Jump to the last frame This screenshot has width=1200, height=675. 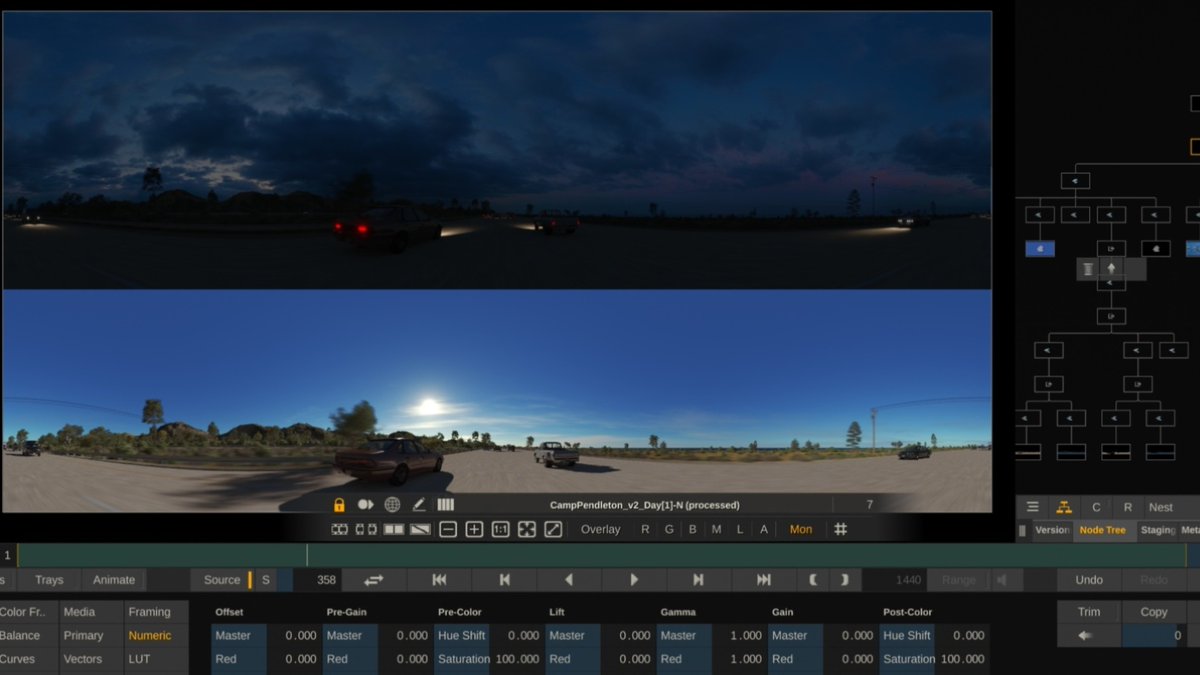click(x=764, y=580)
